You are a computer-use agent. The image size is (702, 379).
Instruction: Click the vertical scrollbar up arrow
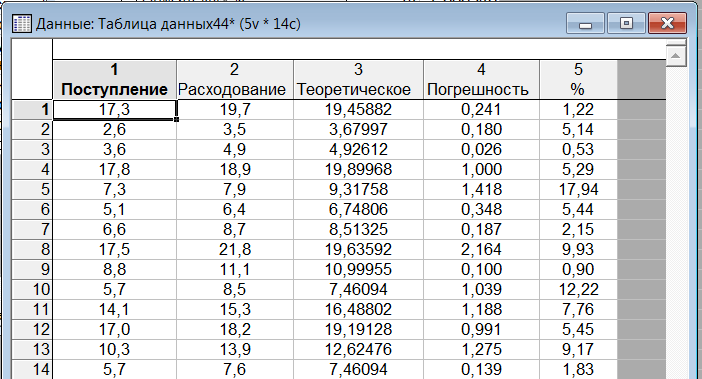pyautogui.click(x=676, y=56)
